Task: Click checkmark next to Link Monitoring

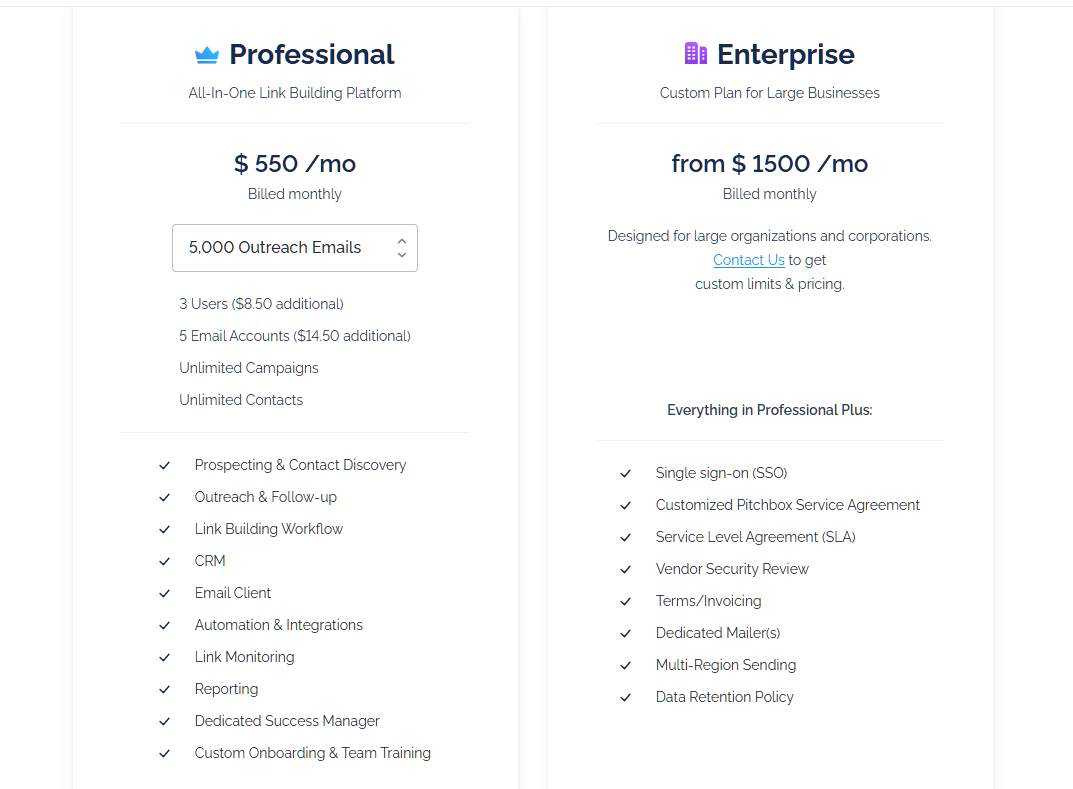Action: (164, 658)
